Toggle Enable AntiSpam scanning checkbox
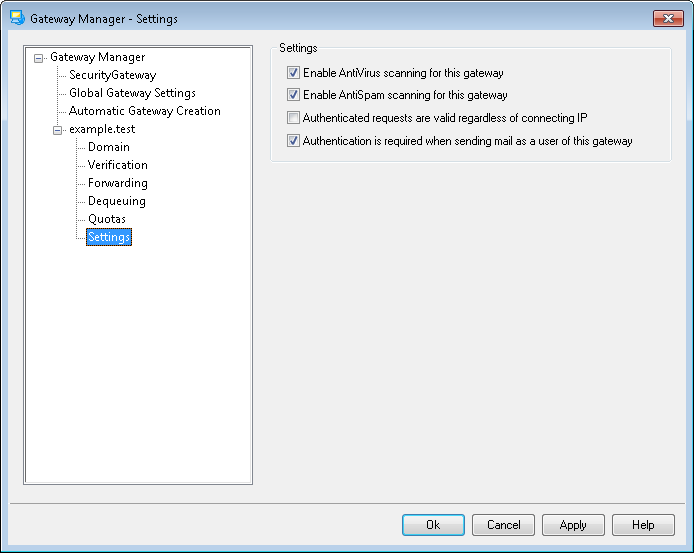The image size is (694, 553). click(293, 96)
